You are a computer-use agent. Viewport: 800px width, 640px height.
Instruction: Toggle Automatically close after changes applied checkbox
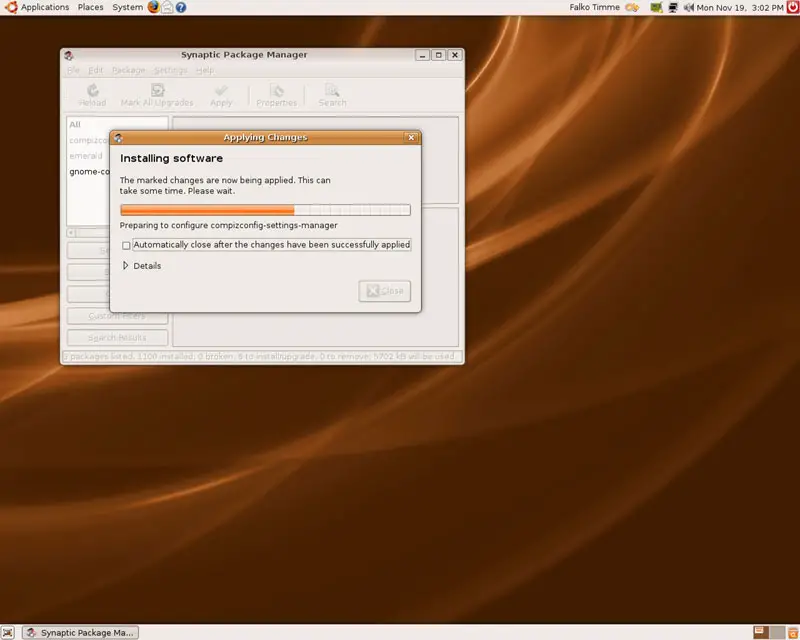click(126, 245)
